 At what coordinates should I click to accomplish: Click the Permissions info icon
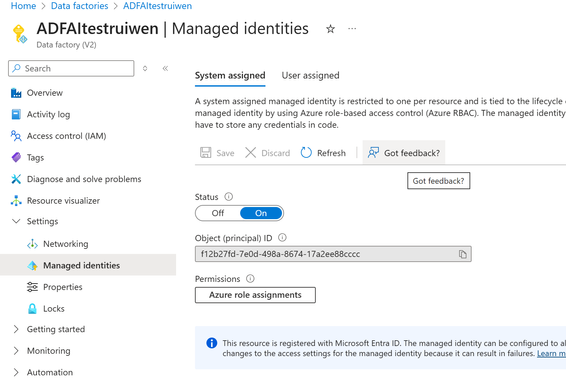250,279
